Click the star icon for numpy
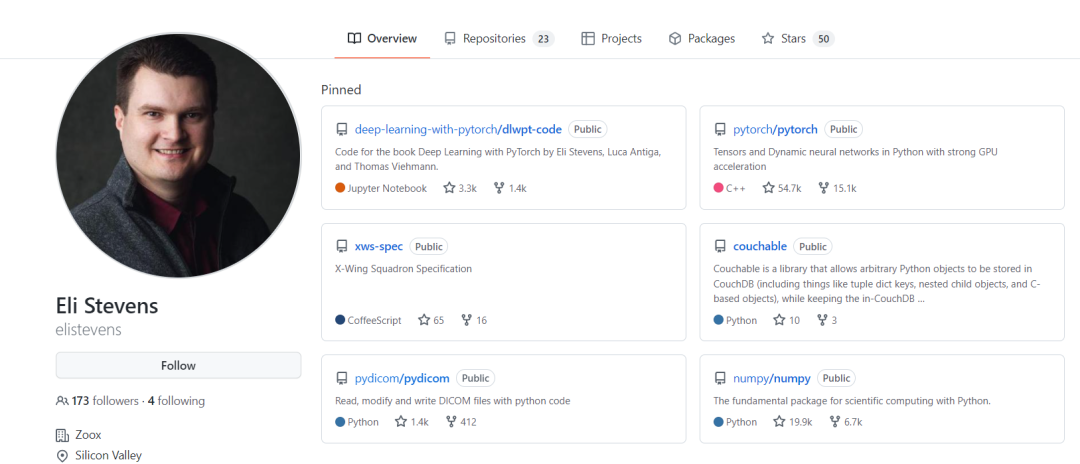Viewport: 1080px width, 464px height. point(780,422)
